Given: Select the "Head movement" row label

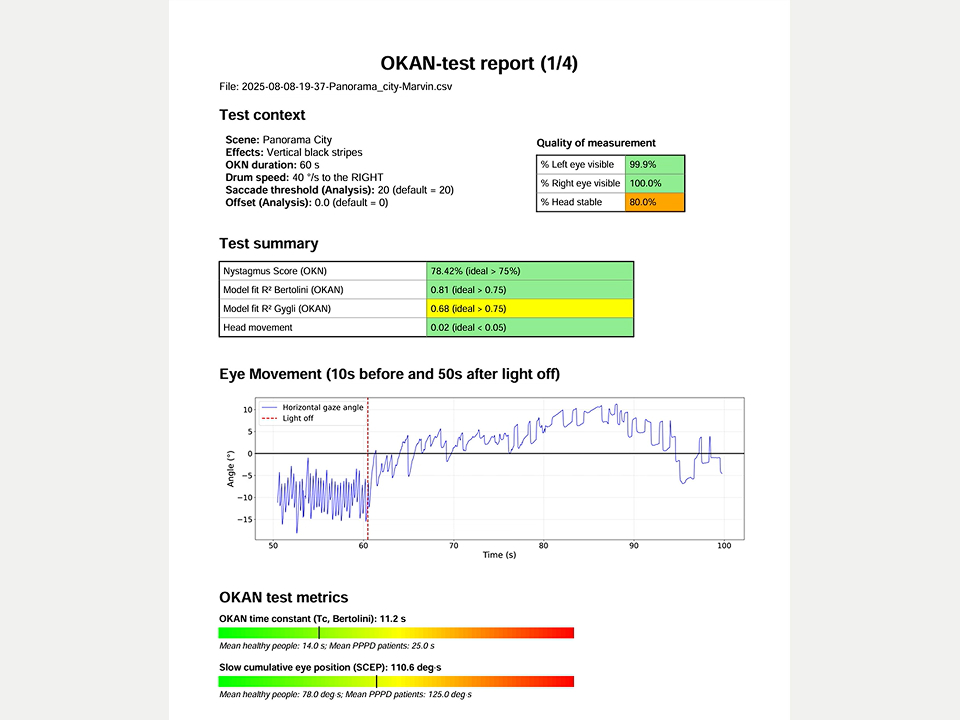Looking at the screenshot, I should click(323, 328).
